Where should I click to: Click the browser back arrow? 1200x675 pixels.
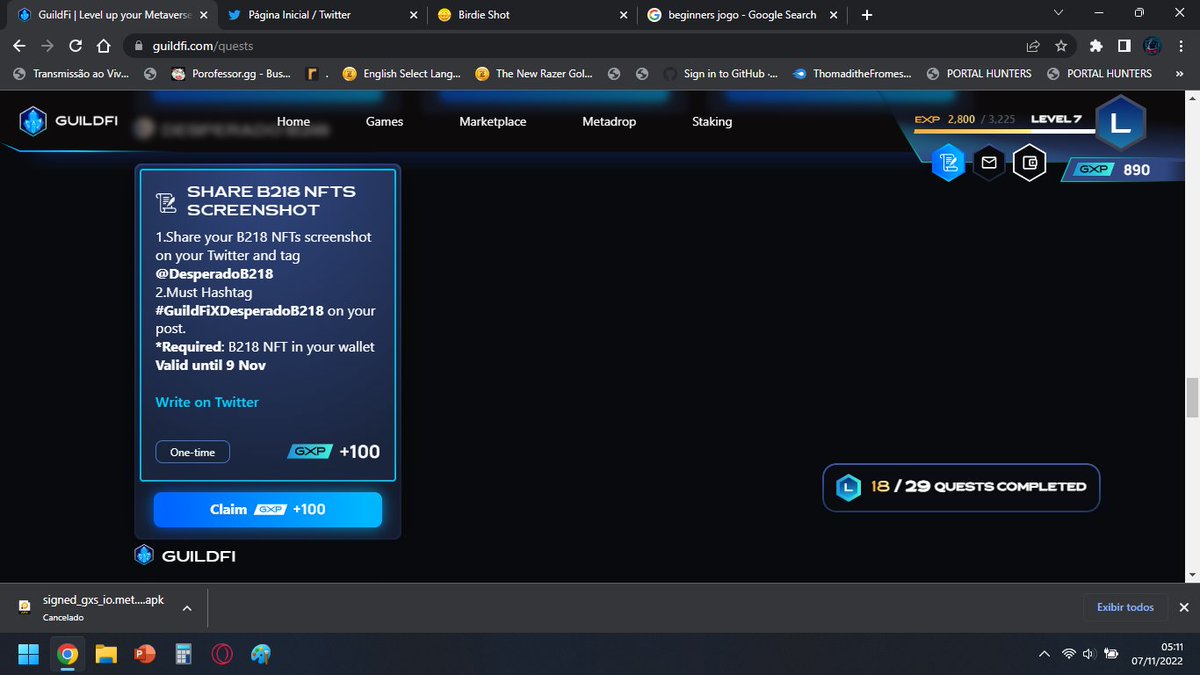(x=19, y=45)
